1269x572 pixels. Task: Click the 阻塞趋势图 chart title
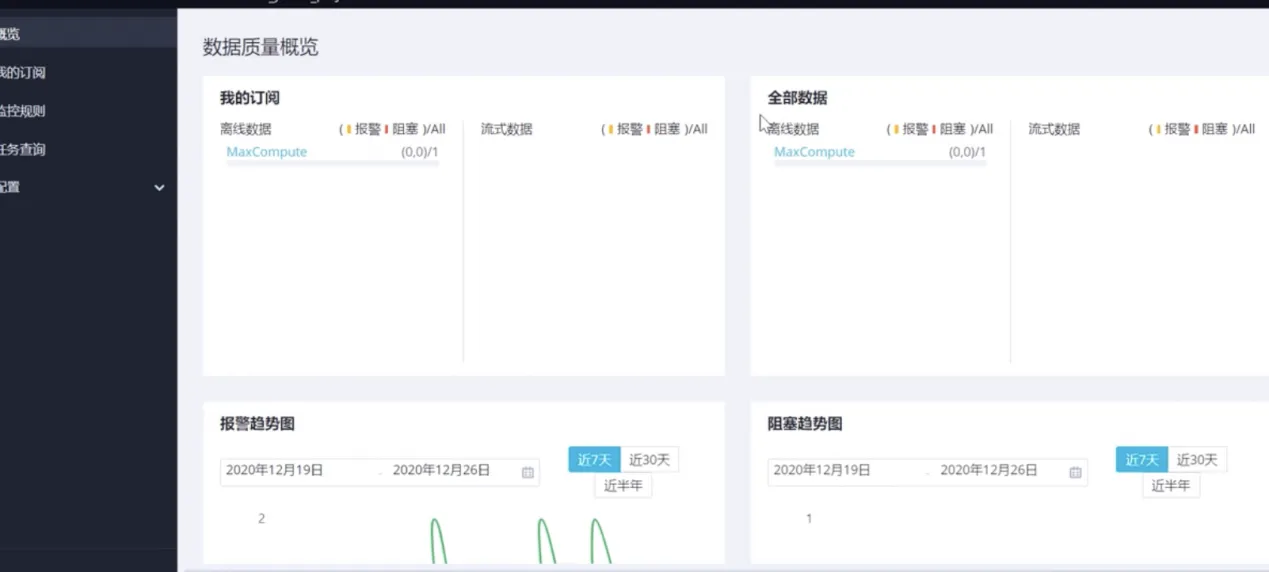(x=805, y=424)
